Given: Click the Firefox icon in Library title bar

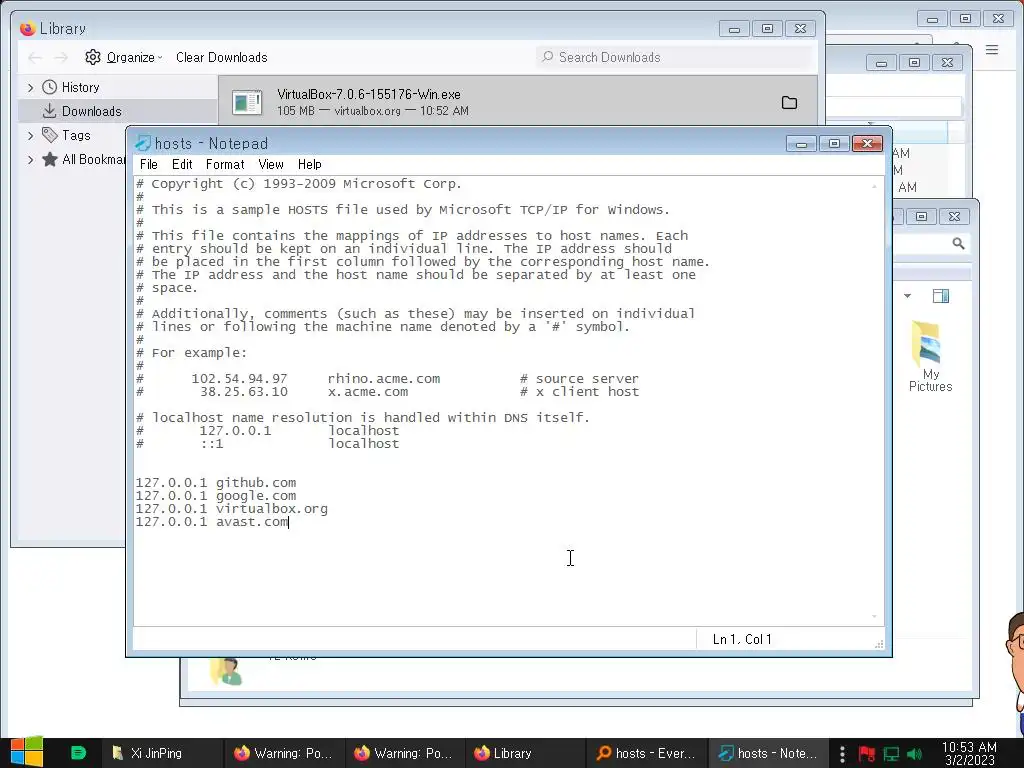Looking at the screenshot, I should [27, 28].
